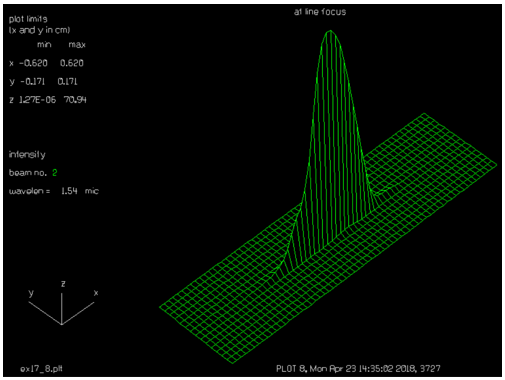Click the 'min' column header
This screenshot has height=380, width=505.
click(44, 45)
